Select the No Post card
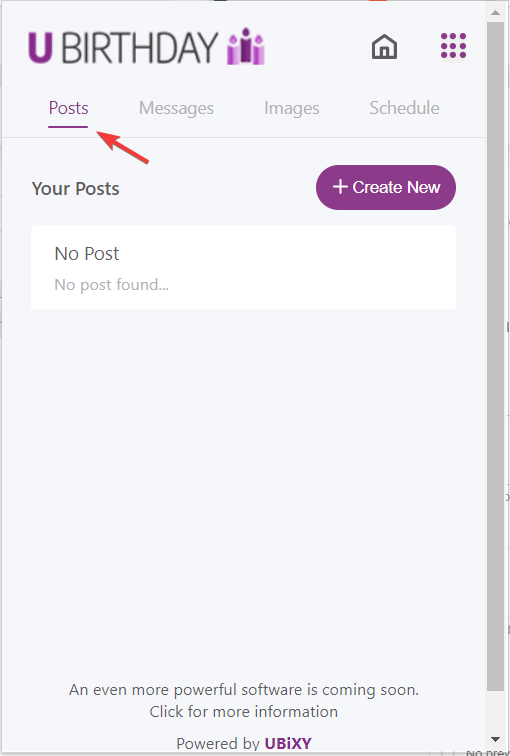This screenshot has width=510, height=756. pyautogui.click(x=243, y=267)
